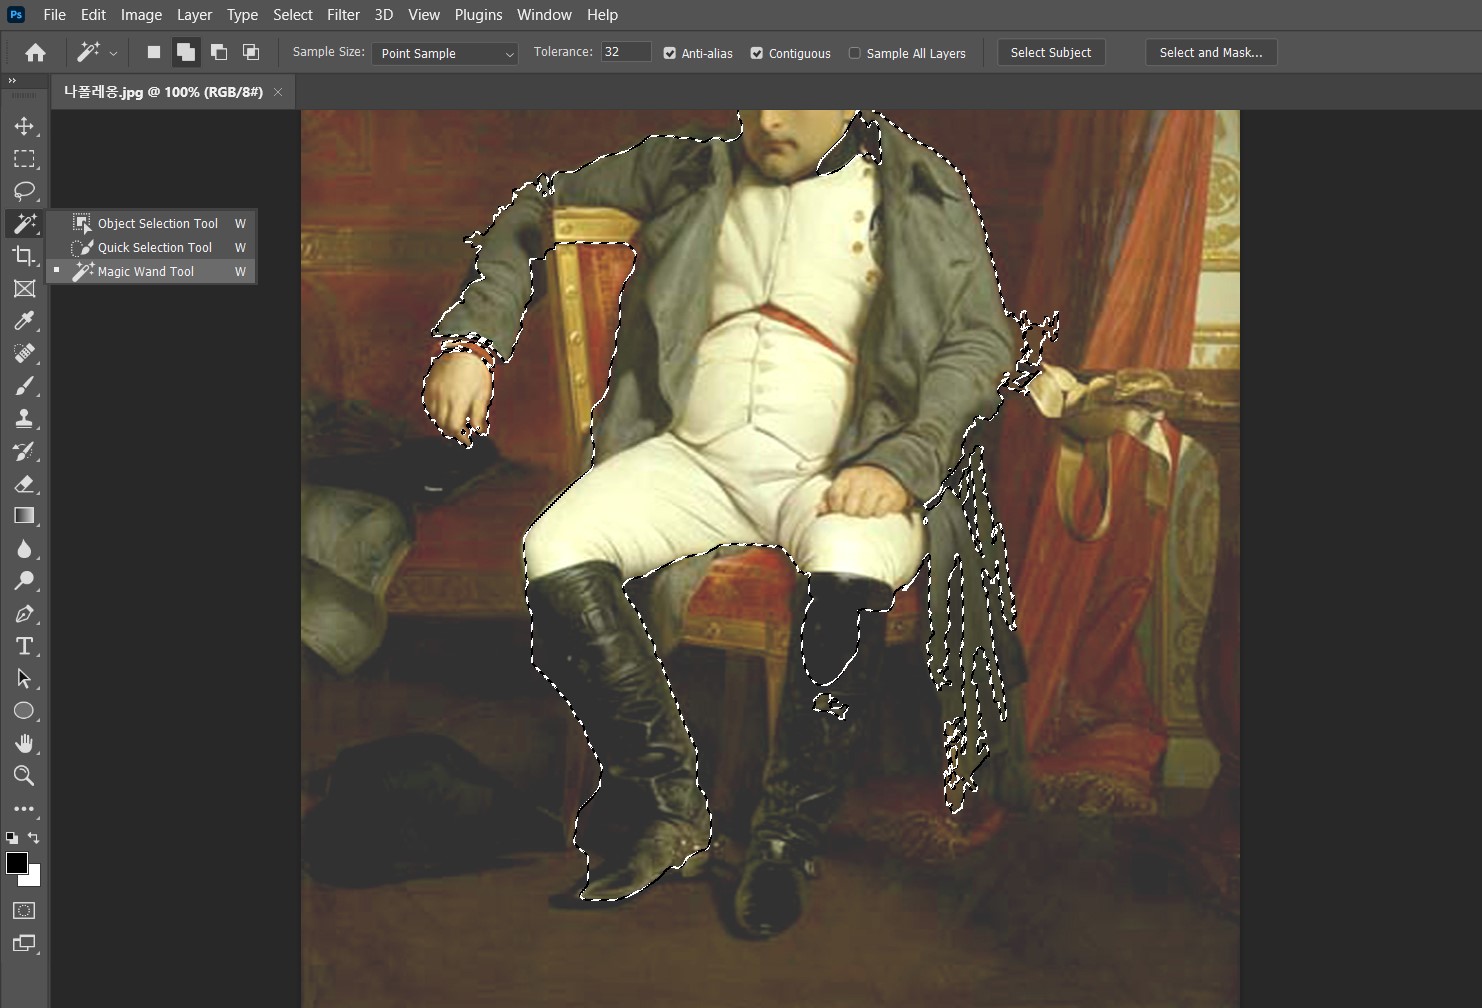Open the Help menu
Image resolution: width=1482 pixels, height=1008 pixels.
[x=602, y=15]
